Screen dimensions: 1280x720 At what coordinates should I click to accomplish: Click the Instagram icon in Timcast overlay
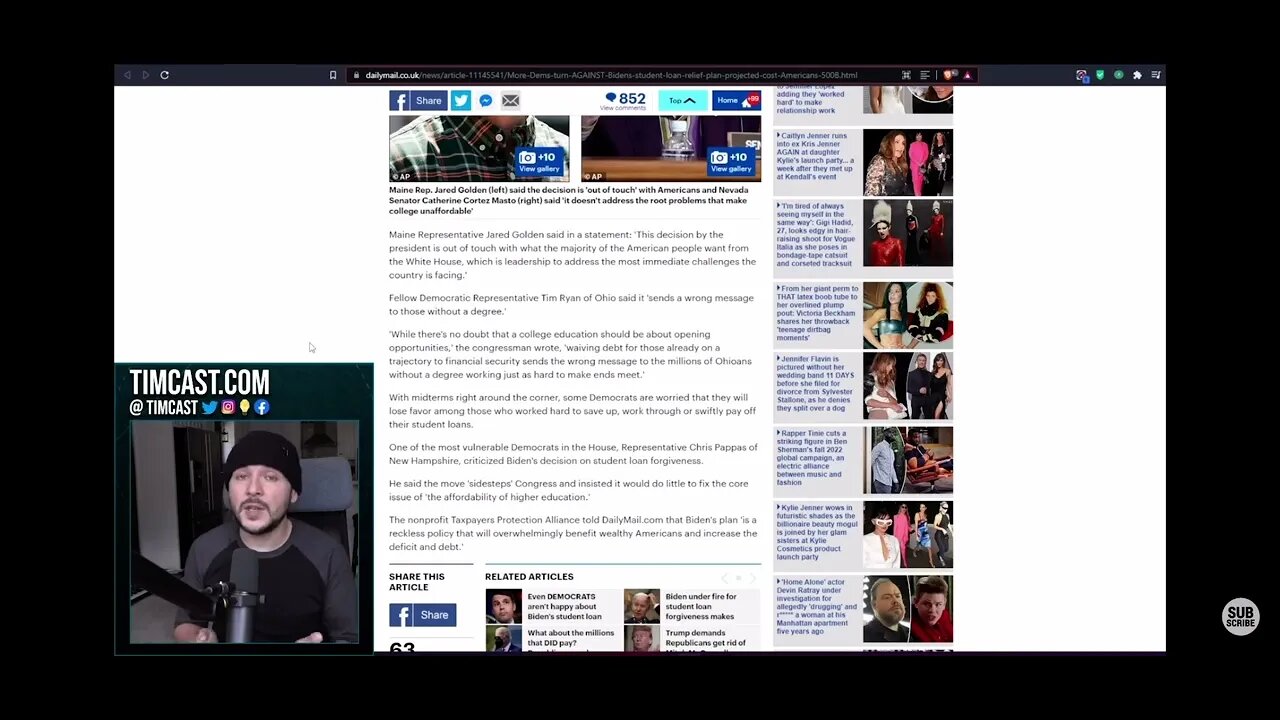click(x=228, y=407)
